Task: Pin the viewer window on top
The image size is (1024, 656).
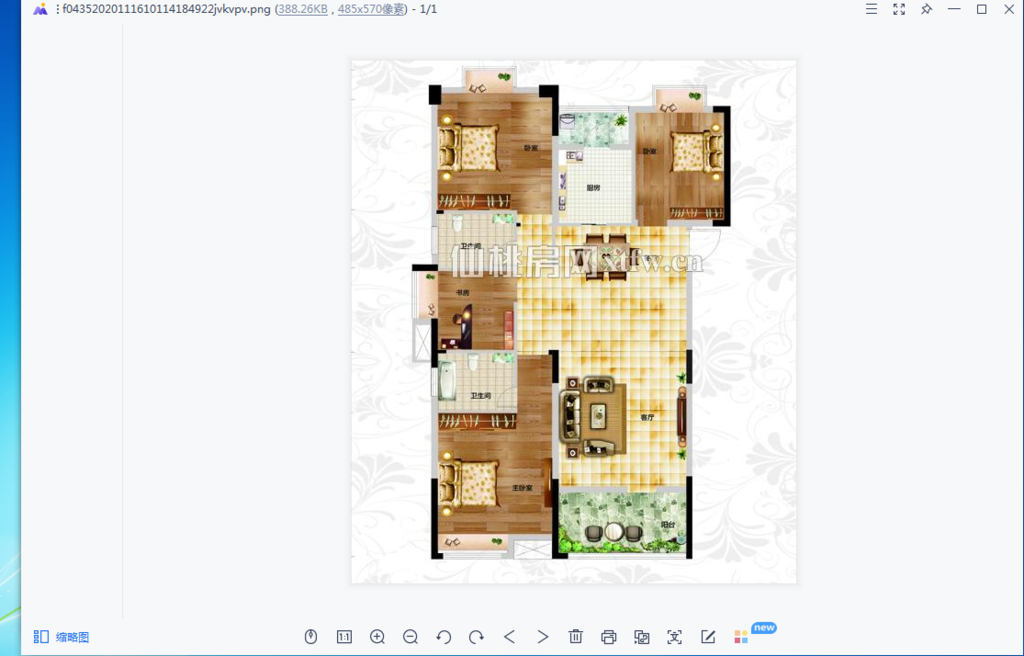Action: 925,9
